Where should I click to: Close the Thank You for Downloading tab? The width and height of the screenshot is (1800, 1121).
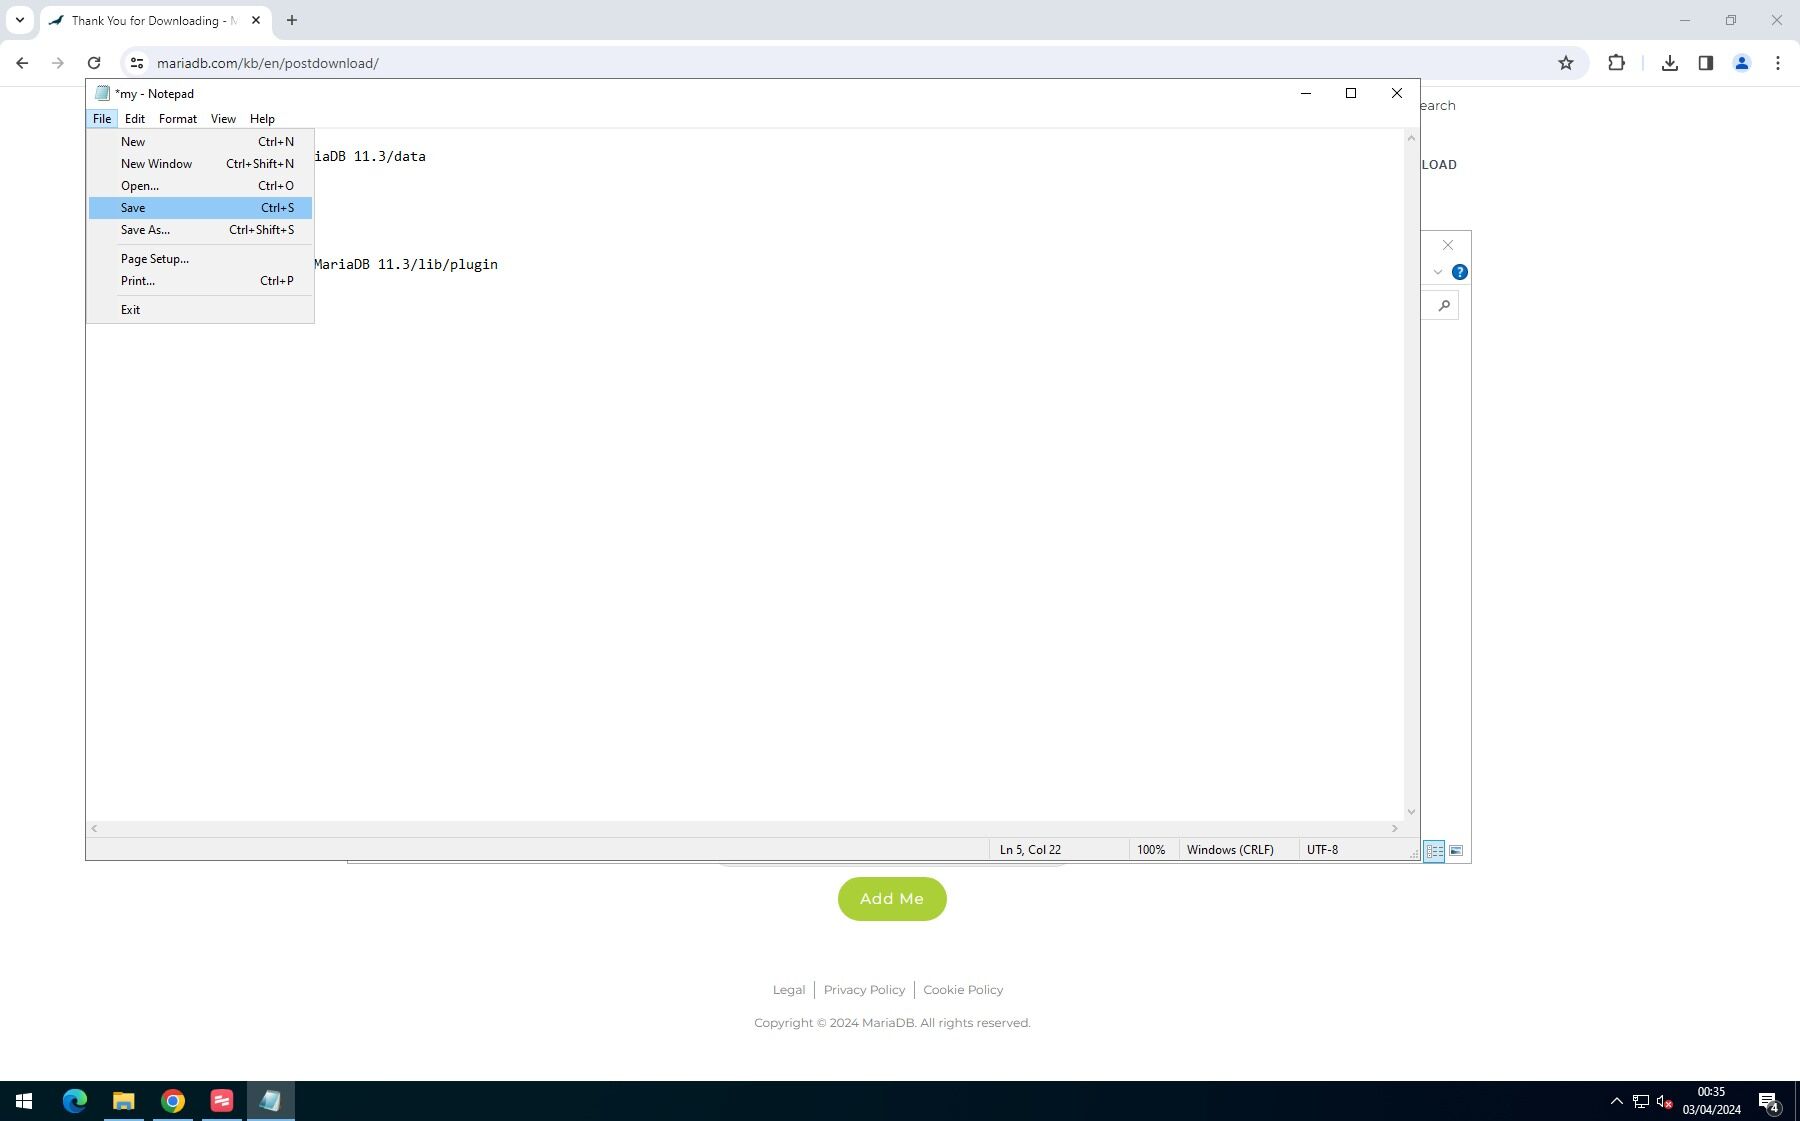click(256, 20)
